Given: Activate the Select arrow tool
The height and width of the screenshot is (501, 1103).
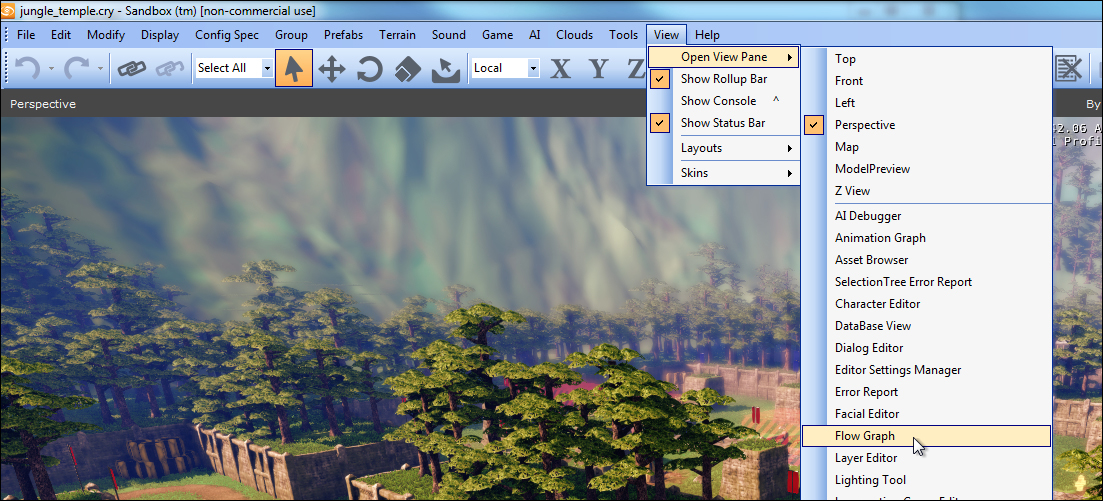Looking at the screenshot, I should click(x=293, y=68).
